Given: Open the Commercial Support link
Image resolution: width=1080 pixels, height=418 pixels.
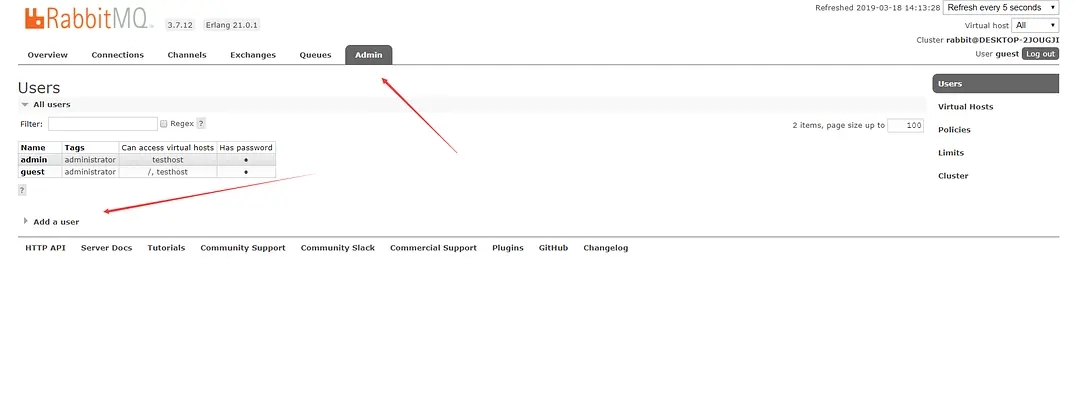Looking at the screenshot, I should [x=433, y=248].
